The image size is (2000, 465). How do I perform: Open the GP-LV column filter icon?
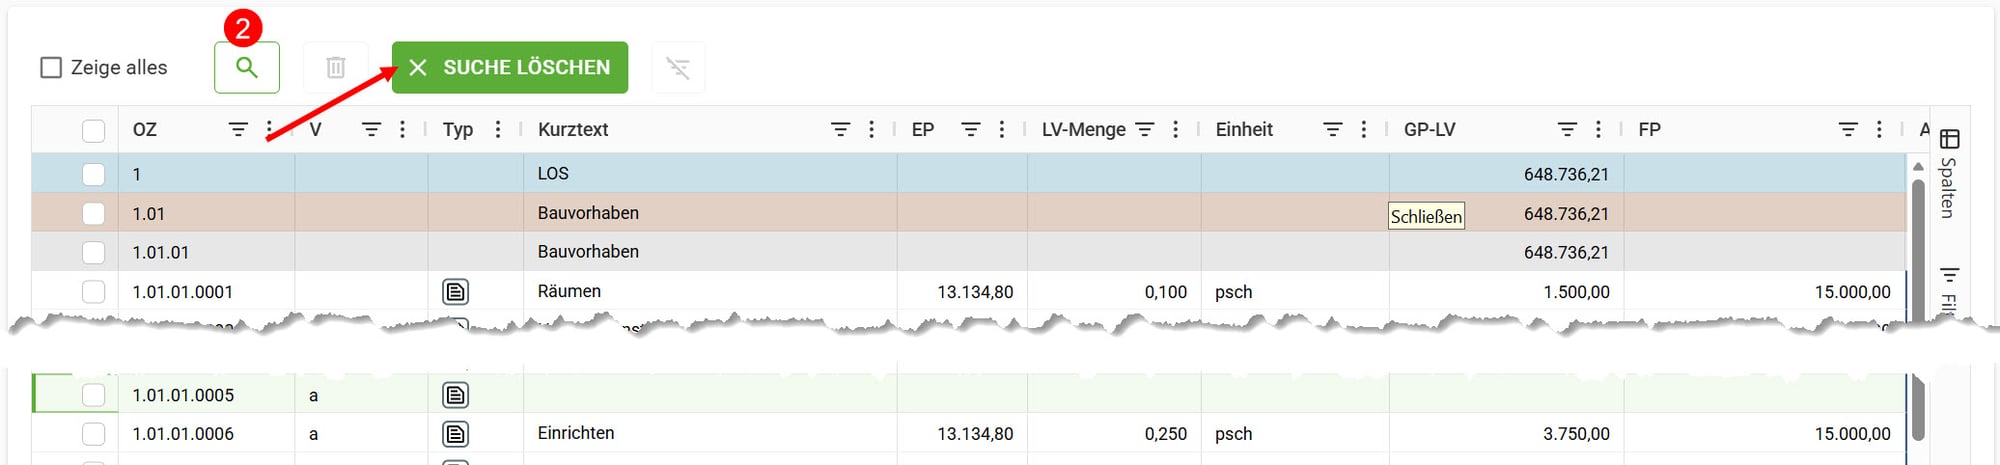[x=1567, y=130]
